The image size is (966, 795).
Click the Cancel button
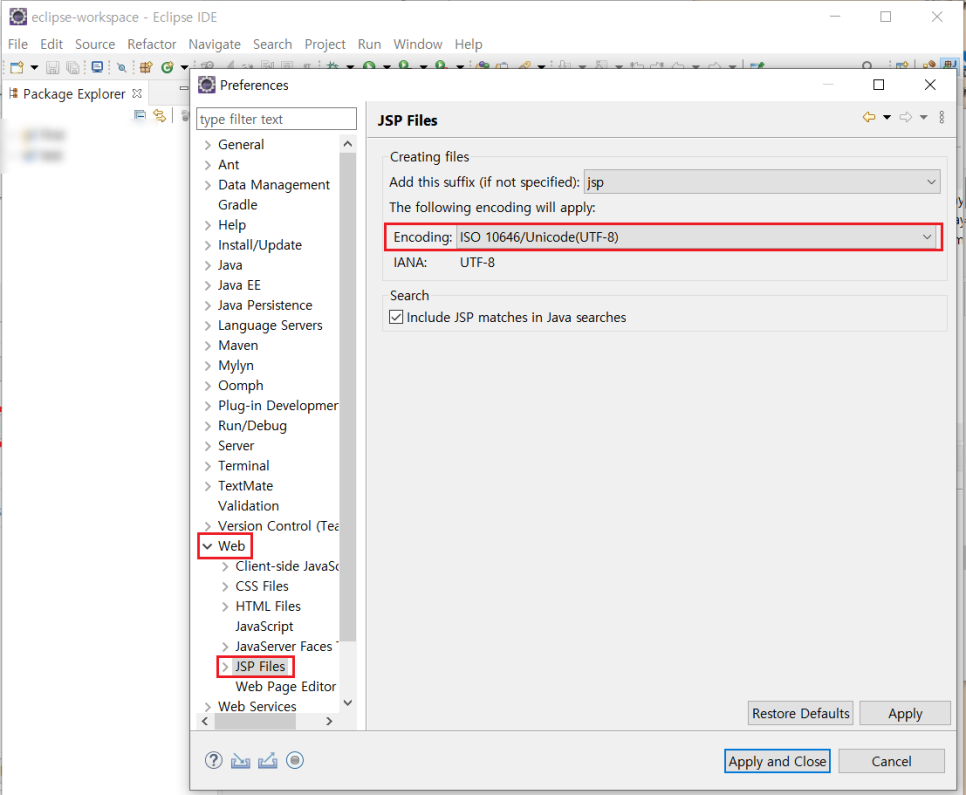click(891, 762)
